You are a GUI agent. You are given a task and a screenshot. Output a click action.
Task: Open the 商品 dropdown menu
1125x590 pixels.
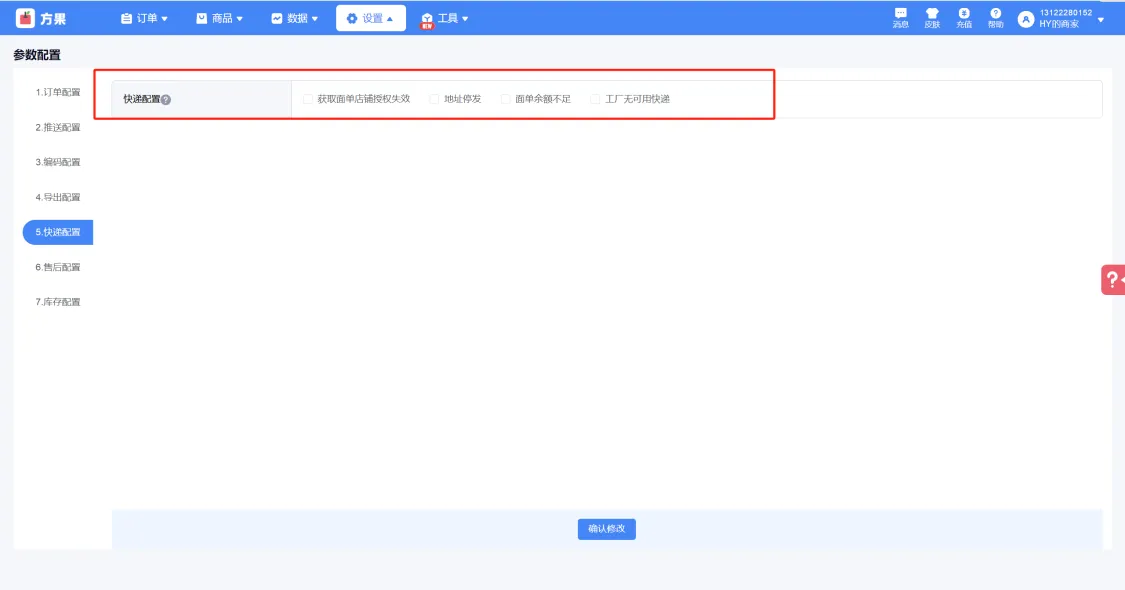click(x=219, y=18)
